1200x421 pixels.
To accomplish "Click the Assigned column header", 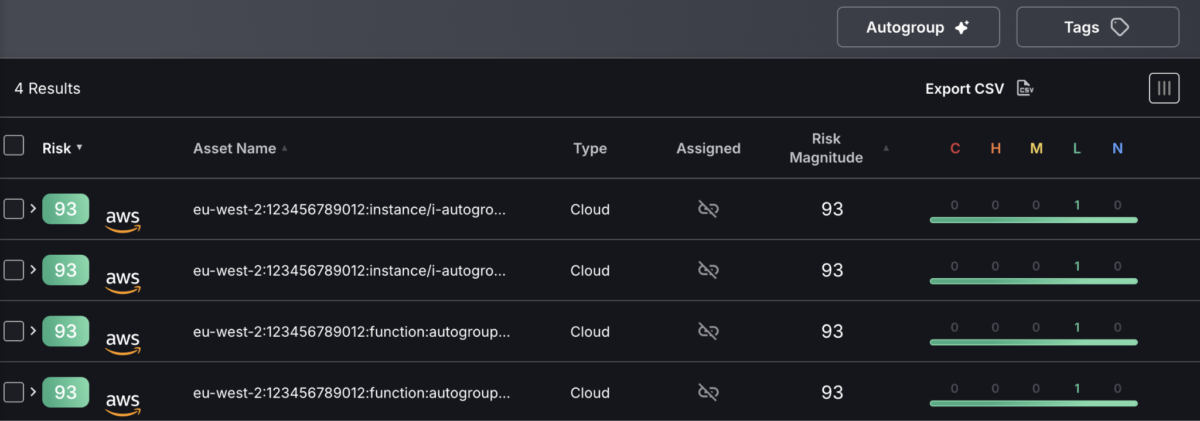I will [708, 148].
